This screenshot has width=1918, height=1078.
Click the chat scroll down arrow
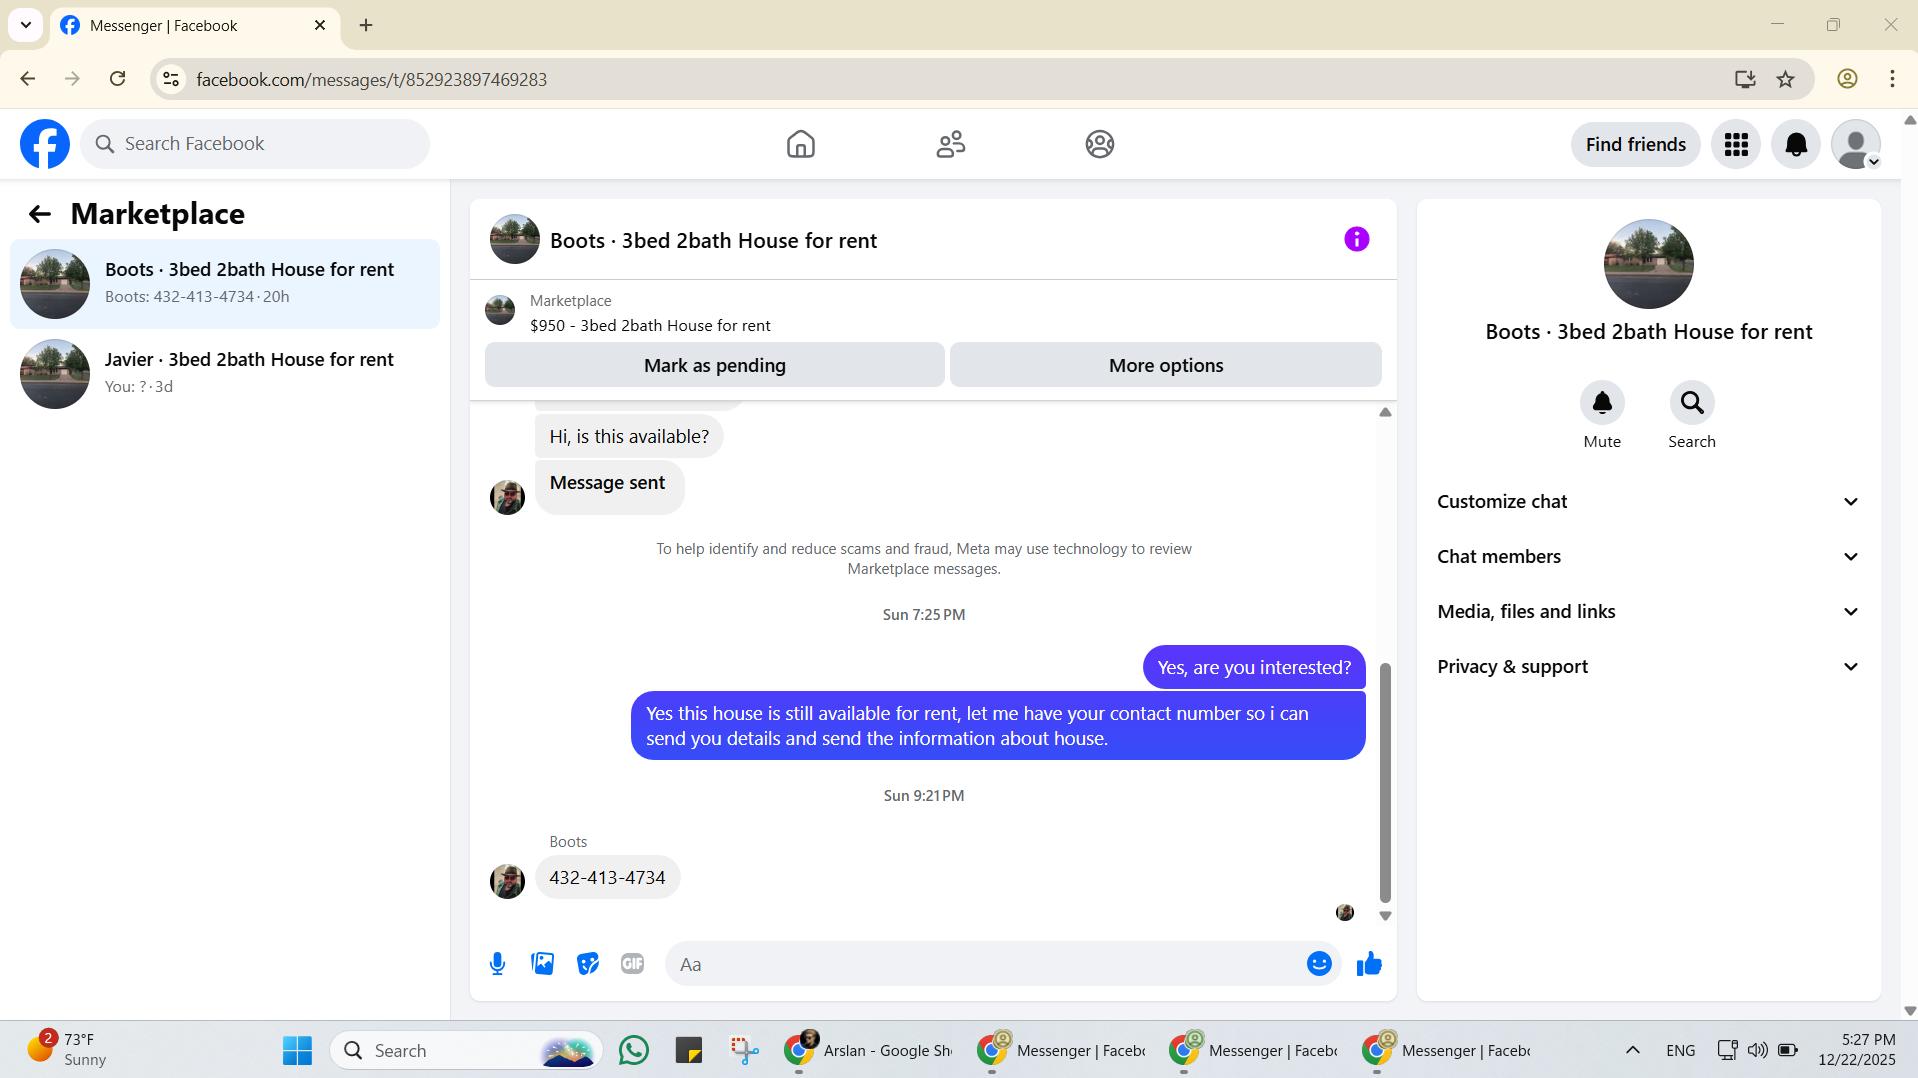1385,916
